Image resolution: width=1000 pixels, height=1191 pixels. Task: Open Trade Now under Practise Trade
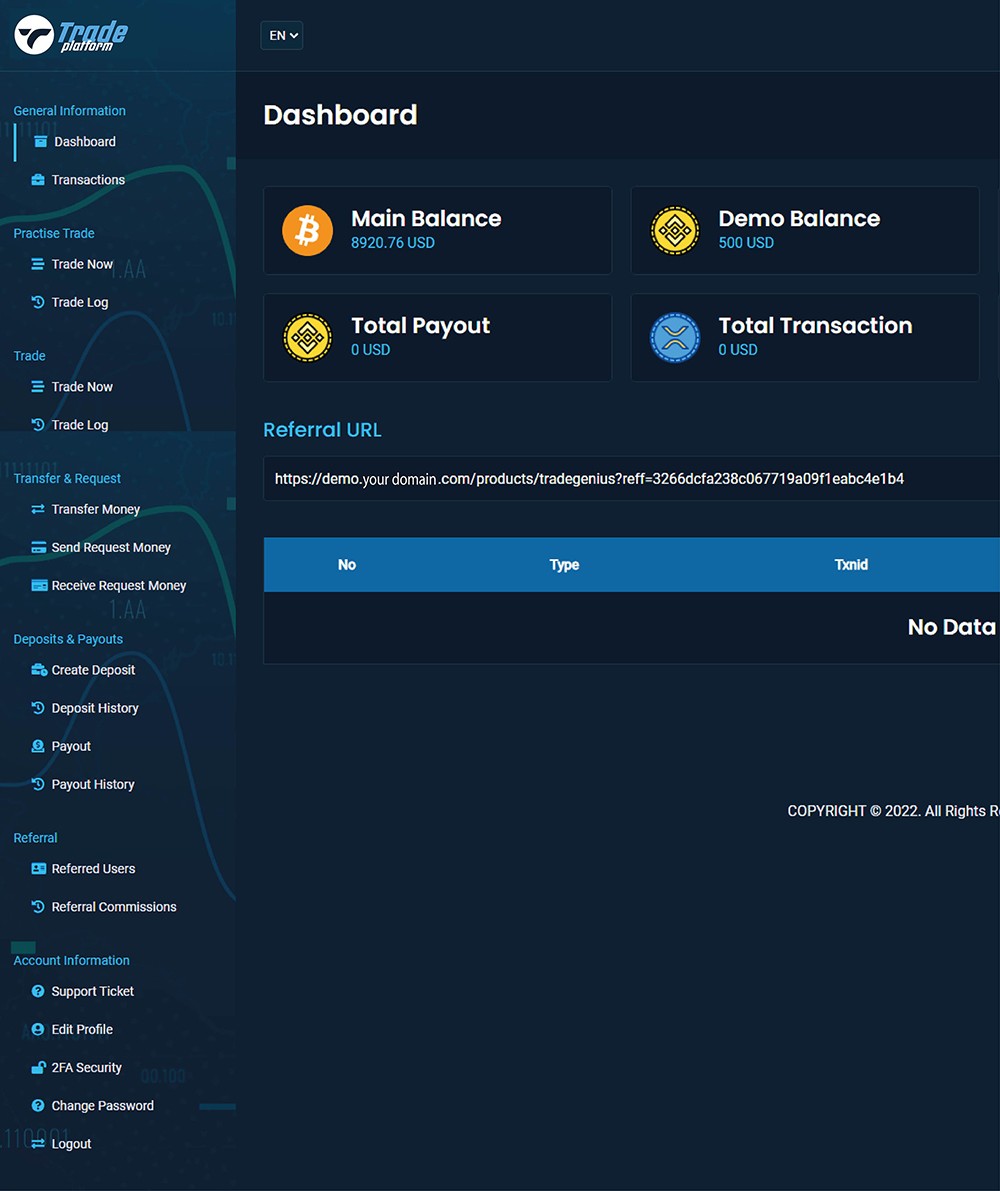(x=82, y=265)
